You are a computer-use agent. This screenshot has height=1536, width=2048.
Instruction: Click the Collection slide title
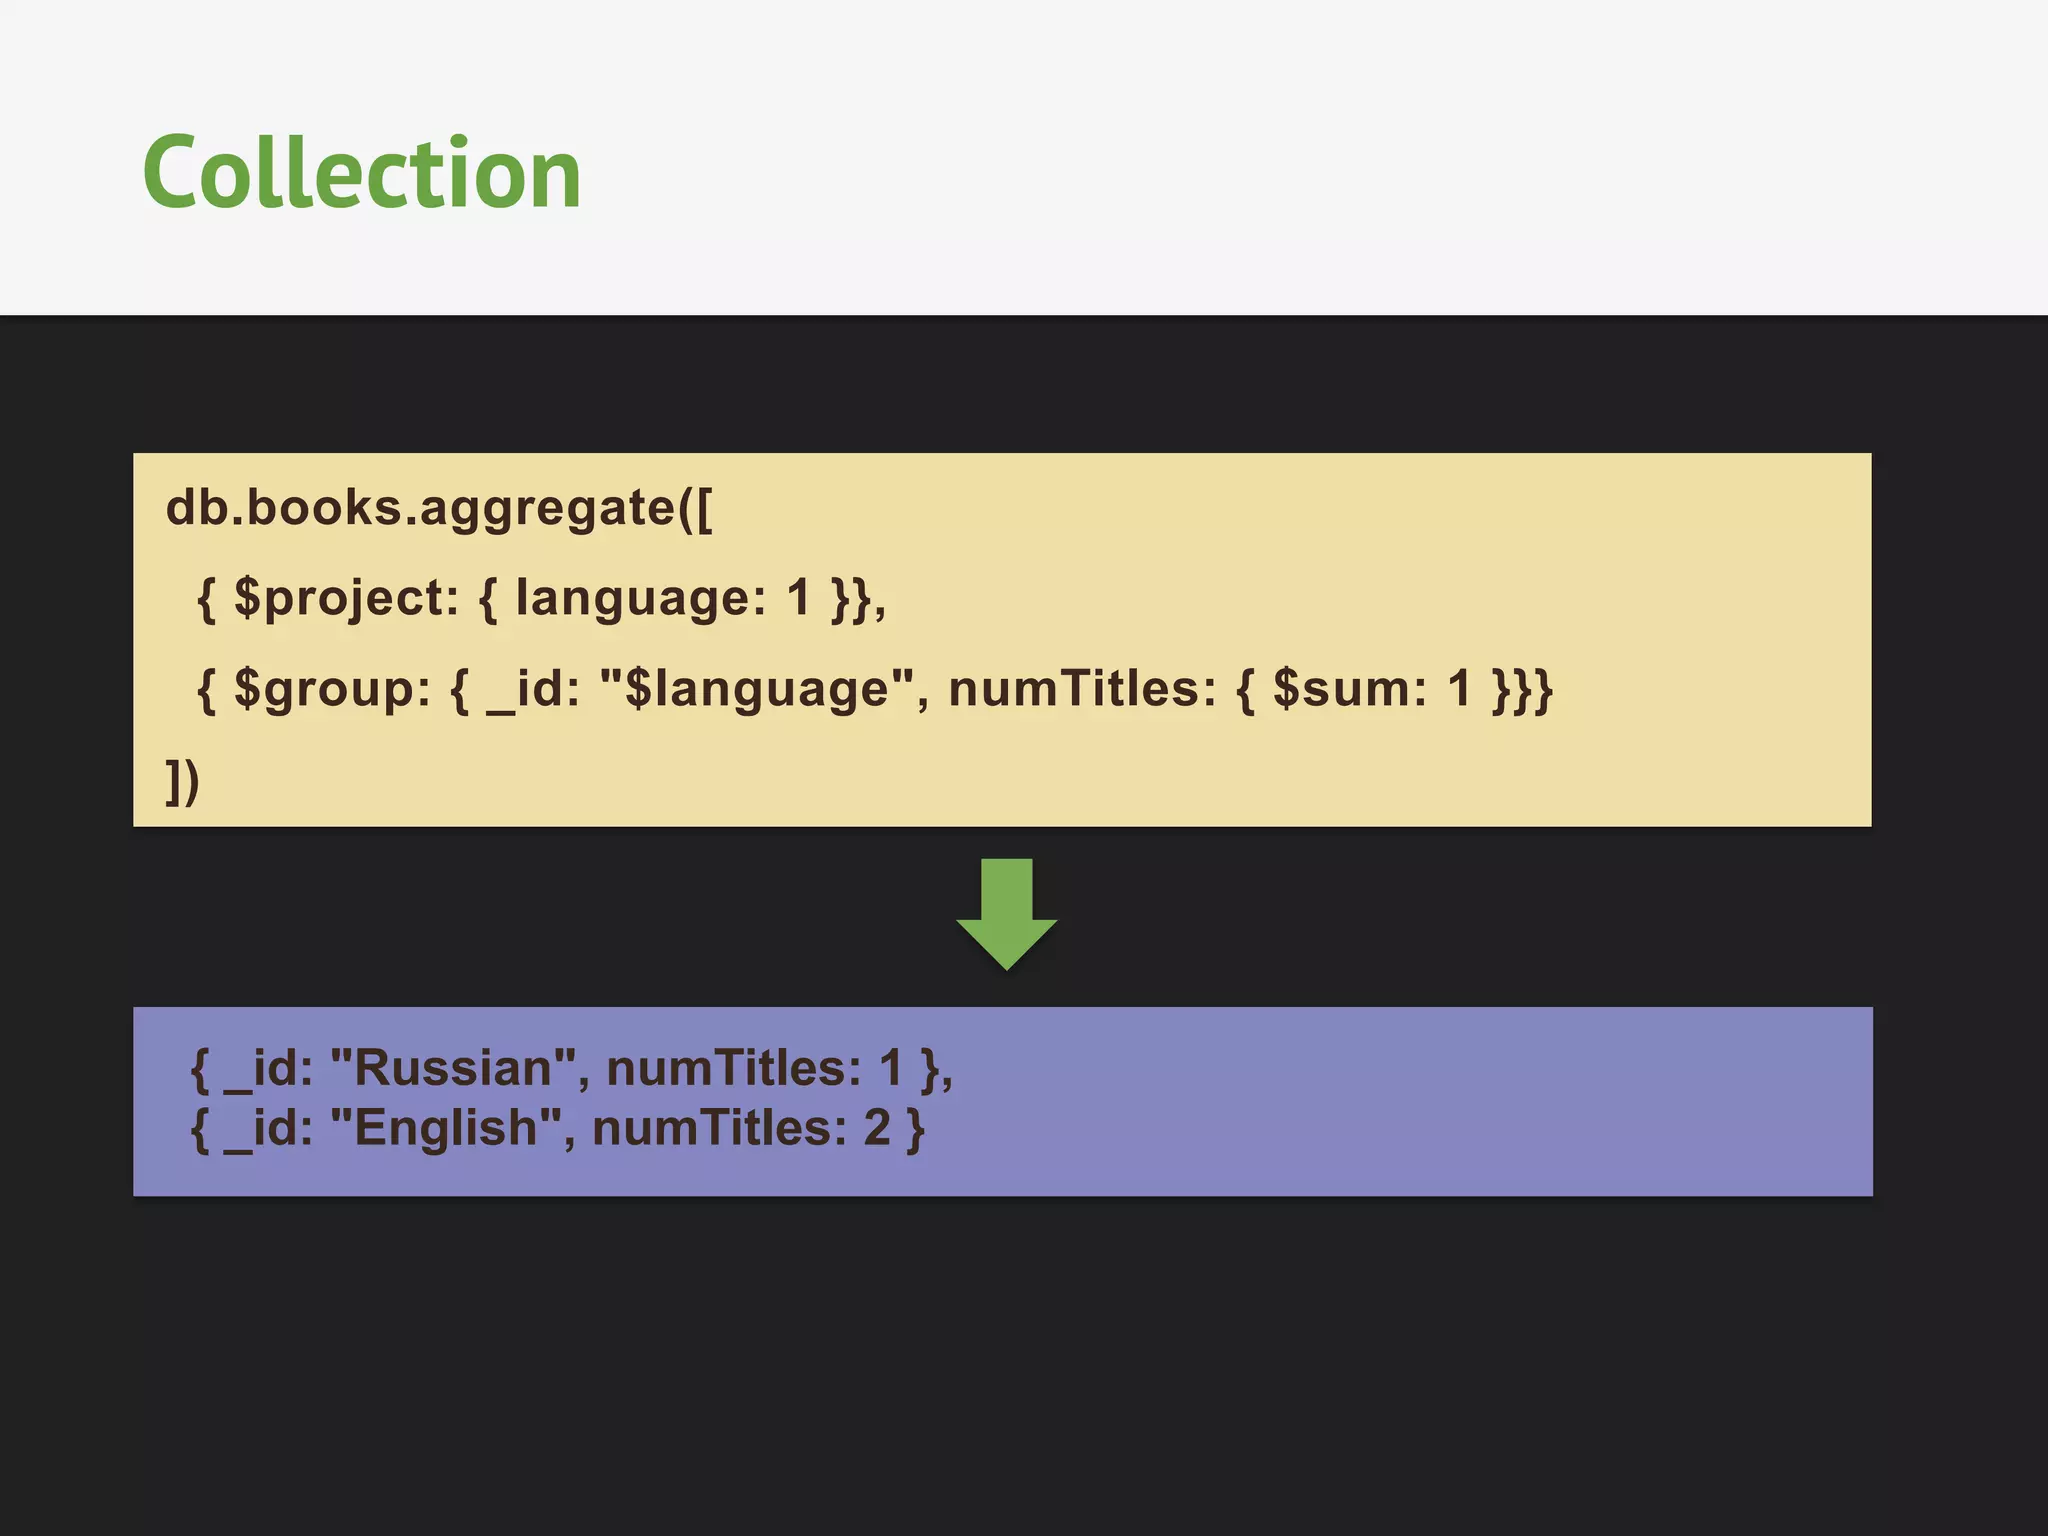coord(361,172)
